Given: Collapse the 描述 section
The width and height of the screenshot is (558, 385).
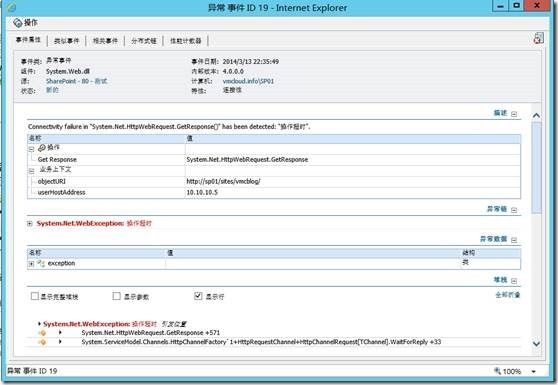Looking at the screenshot, I should click(514, 114).
